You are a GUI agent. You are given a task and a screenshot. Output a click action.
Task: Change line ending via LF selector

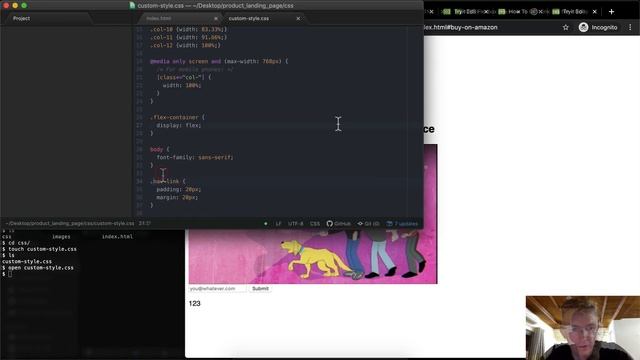coord(278,224)
